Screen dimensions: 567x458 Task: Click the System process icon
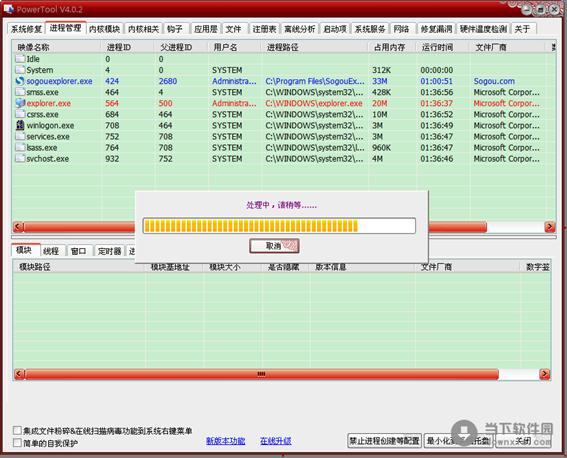[20, 70]
